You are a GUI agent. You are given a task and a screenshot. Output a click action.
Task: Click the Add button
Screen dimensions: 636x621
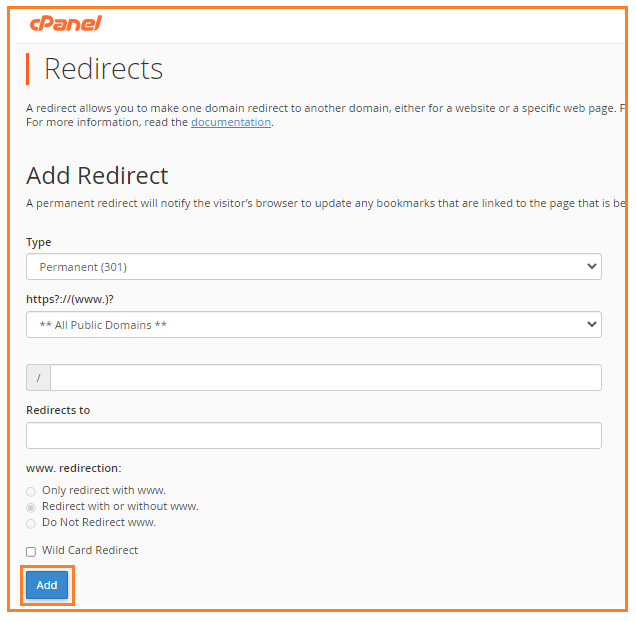[47, 585]
